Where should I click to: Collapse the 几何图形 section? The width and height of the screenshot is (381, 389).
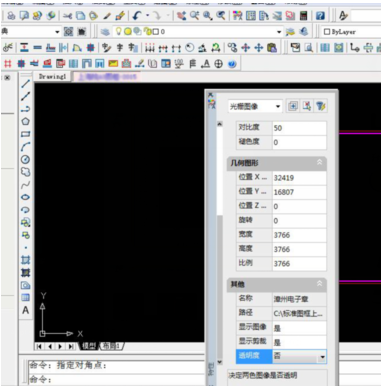pyautogui.click(x=319, y=162)
